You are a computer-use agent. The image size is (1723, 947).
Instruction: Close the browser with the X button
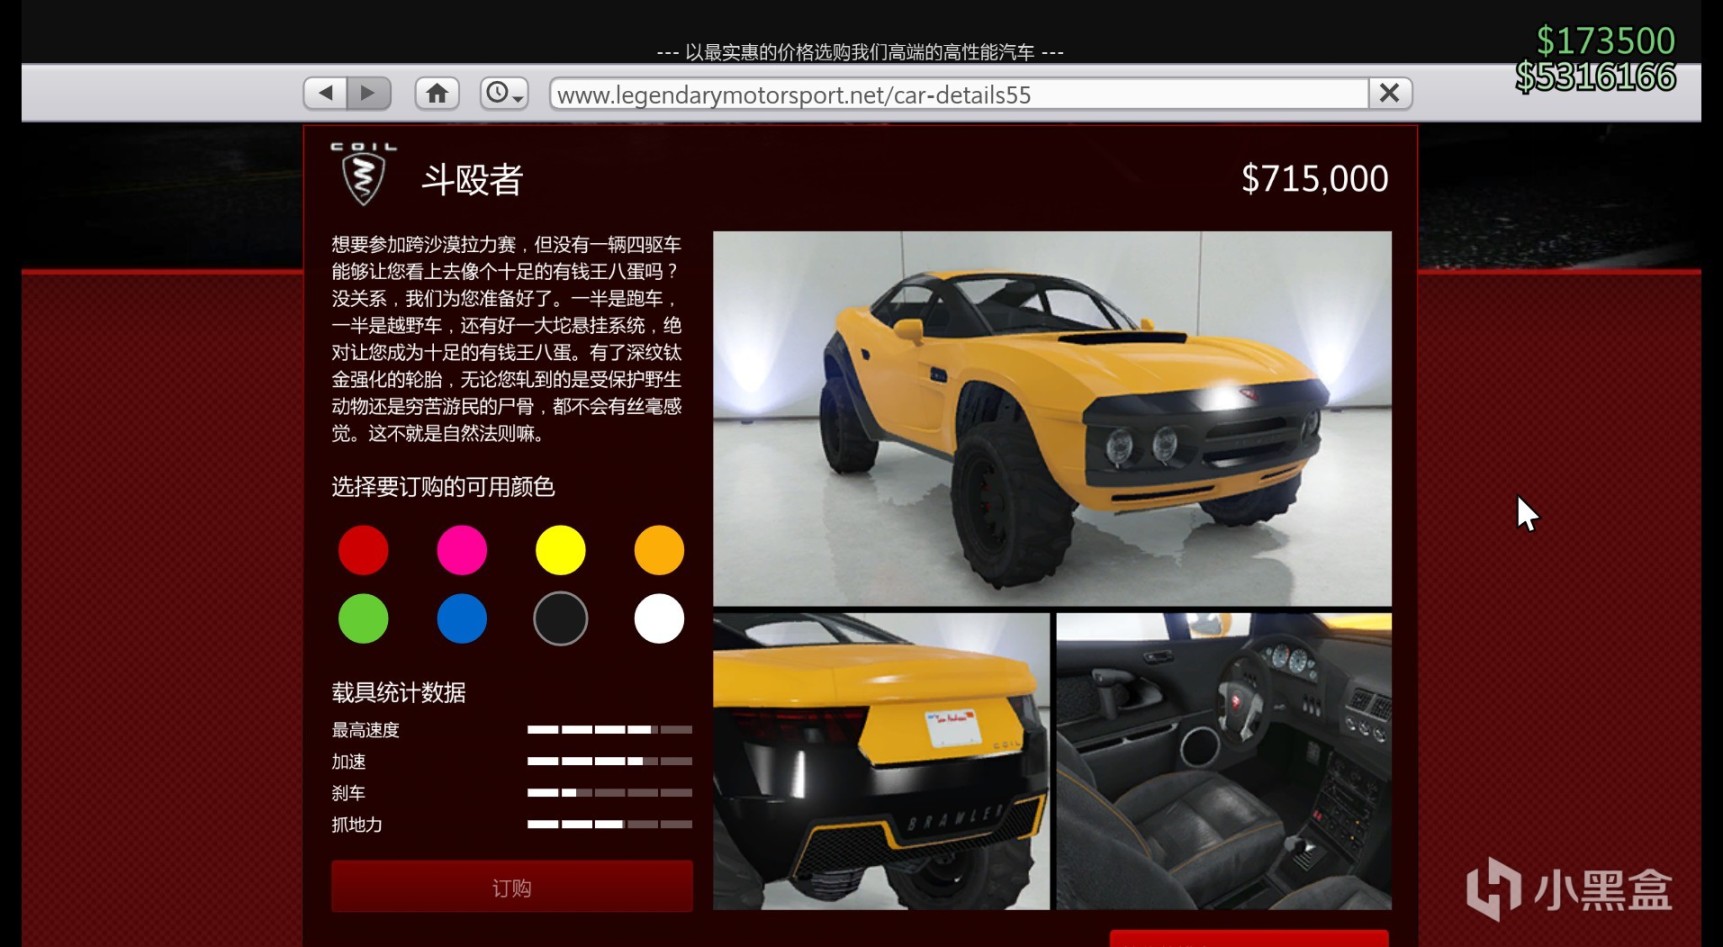pyautogui.click(x=1390, y=94)
